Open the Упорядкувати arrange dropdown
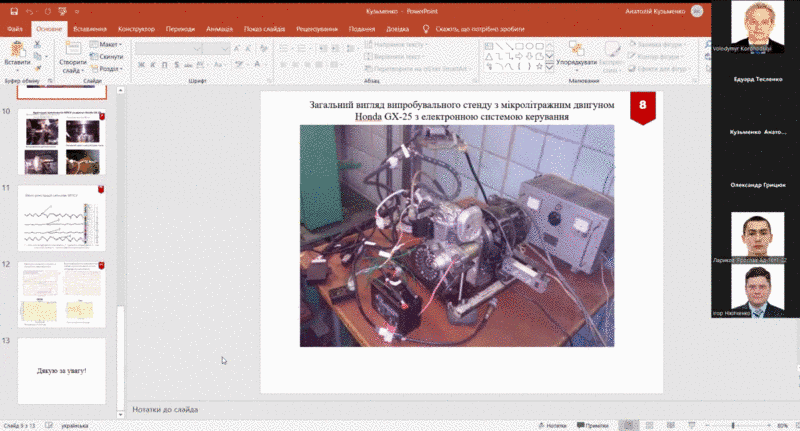 point(577,55)
